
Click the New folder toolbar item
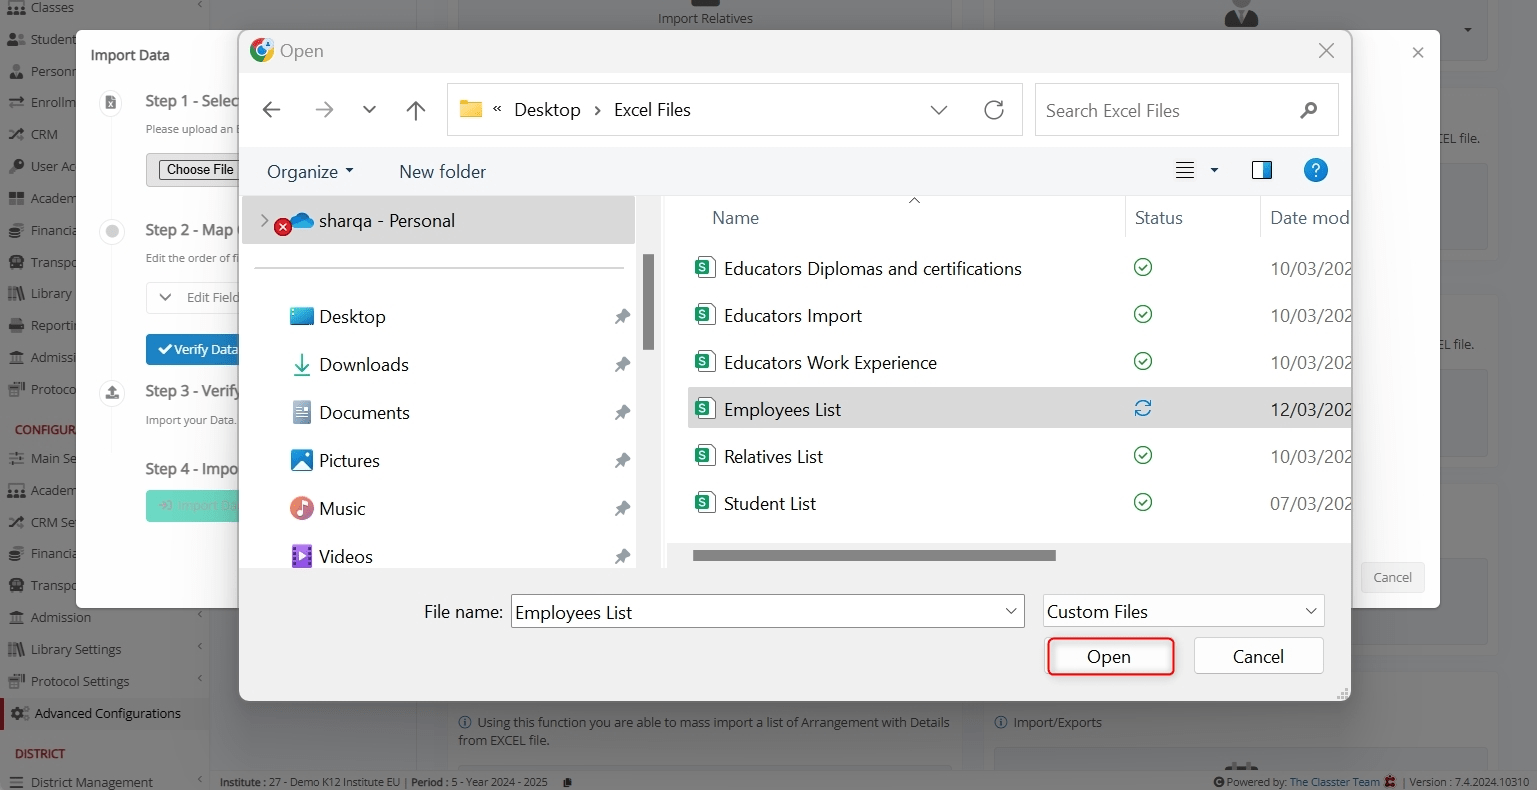pyautogui.click(x=442, y=172)
